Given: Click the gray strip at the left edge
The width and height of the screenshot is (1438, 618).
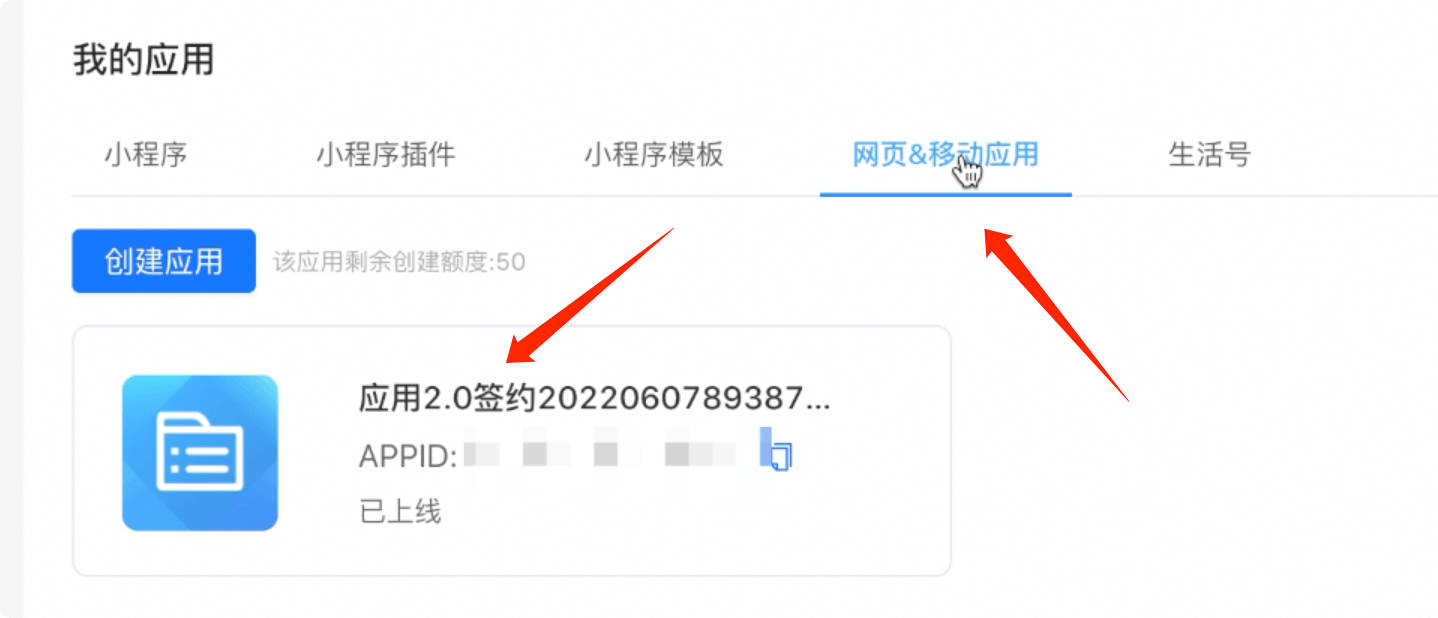Looking at the screenshot, I should coord(11,309).
